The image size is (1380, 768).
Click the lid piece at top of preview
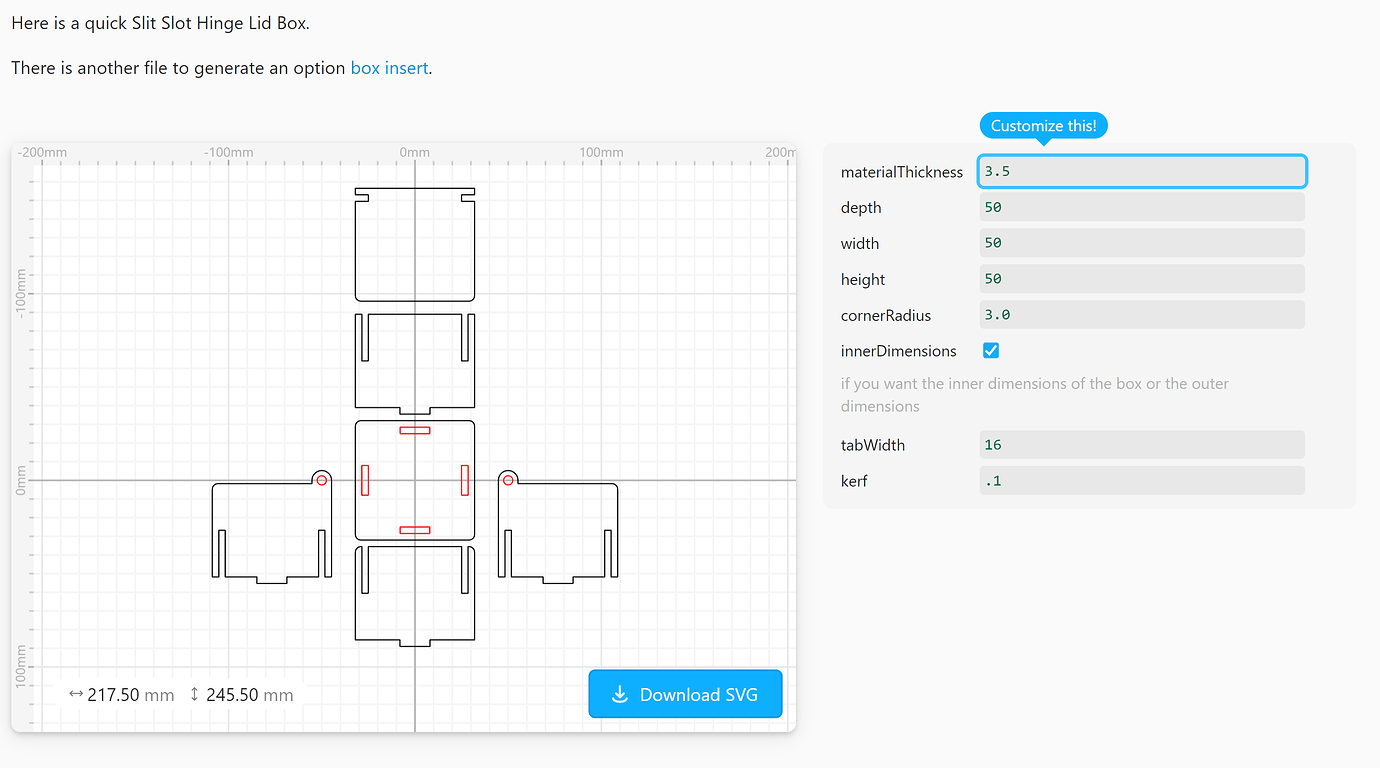(414, 243)
